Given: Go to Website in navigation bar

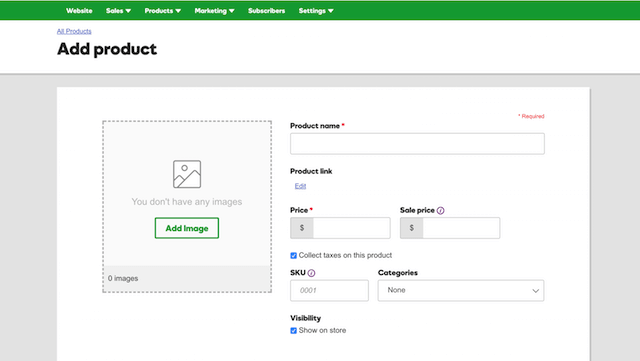Looking at the screenshot, I should click(79, 11).
